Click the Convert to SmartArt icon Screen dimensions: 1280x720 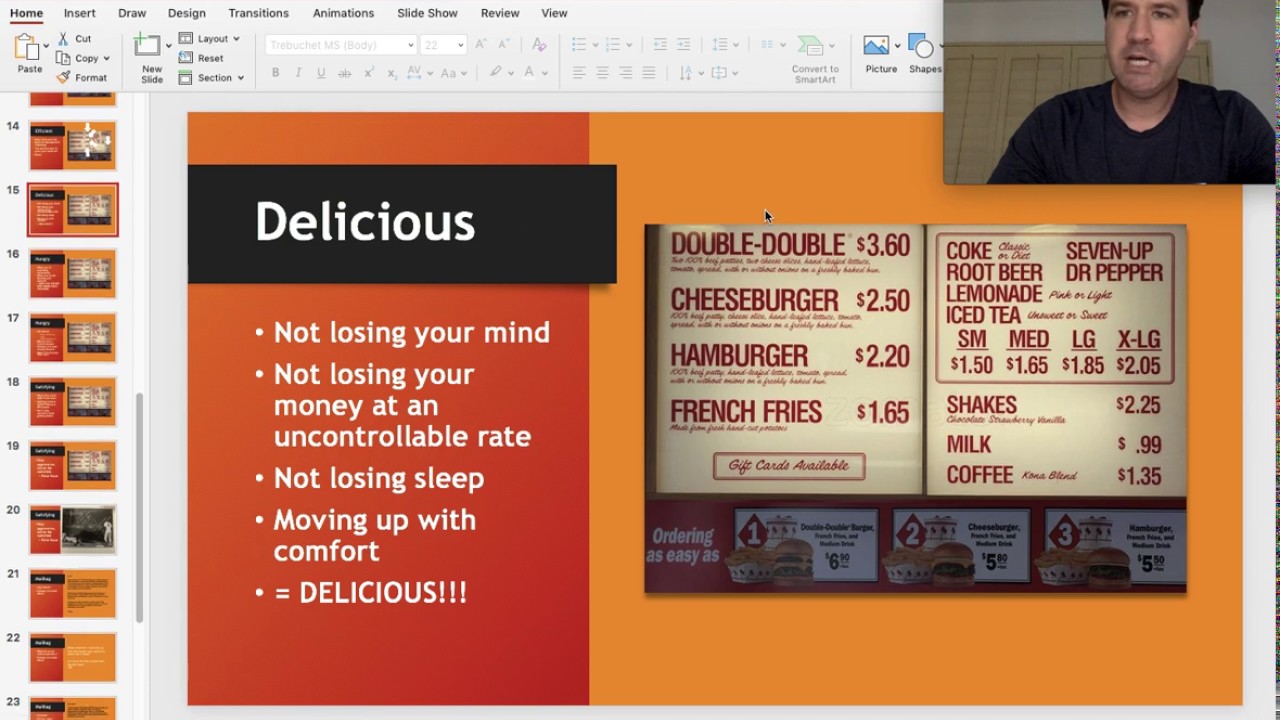810,46
